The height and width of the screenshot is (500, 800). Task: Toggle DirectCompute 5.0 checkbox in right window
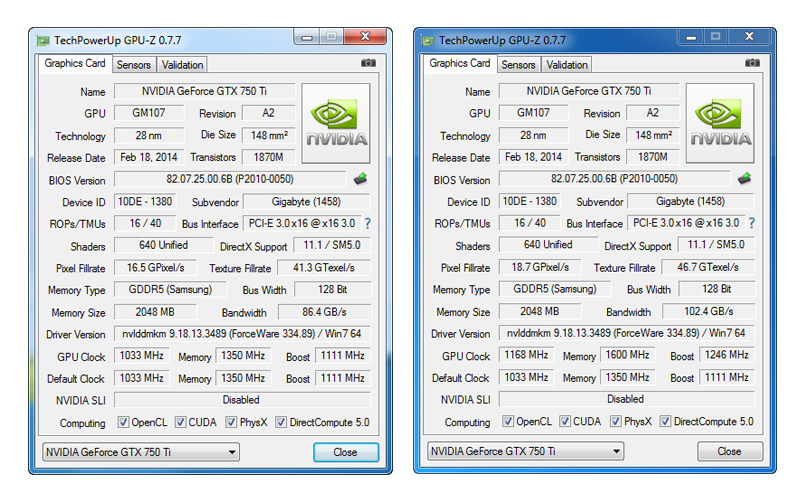pyautogui.click(x=665, y=421)
